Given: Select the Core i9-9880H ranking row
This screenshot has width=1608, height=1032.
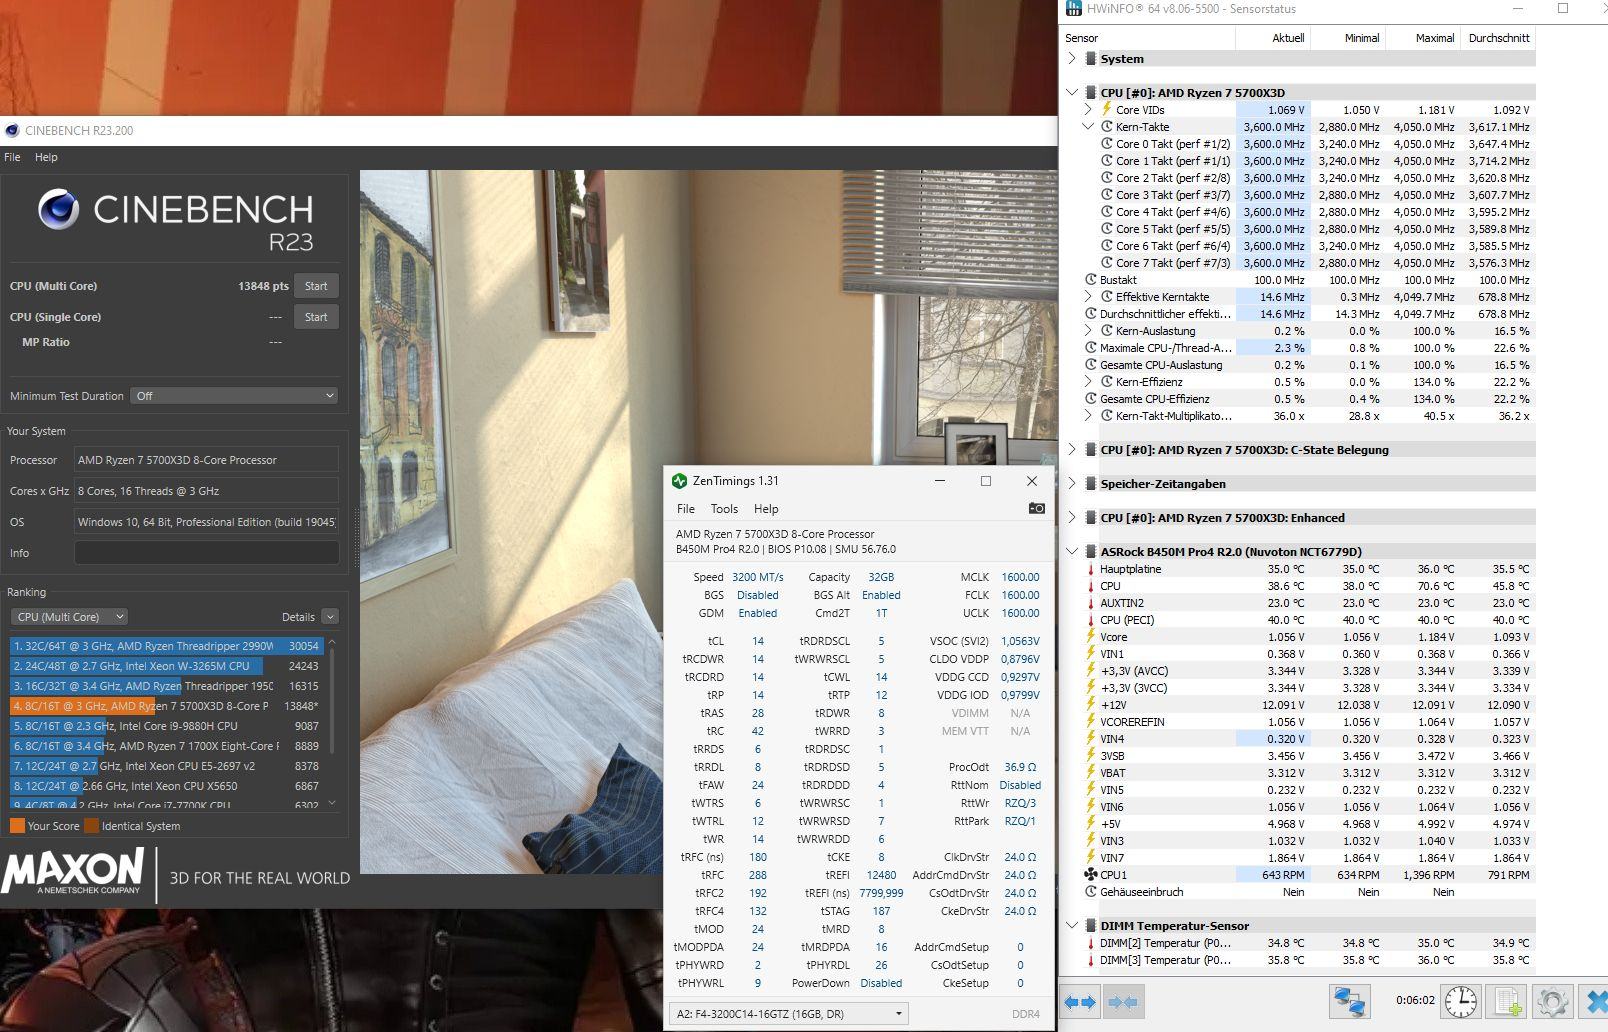Looking at the screenshot, I should pos(166,726).
